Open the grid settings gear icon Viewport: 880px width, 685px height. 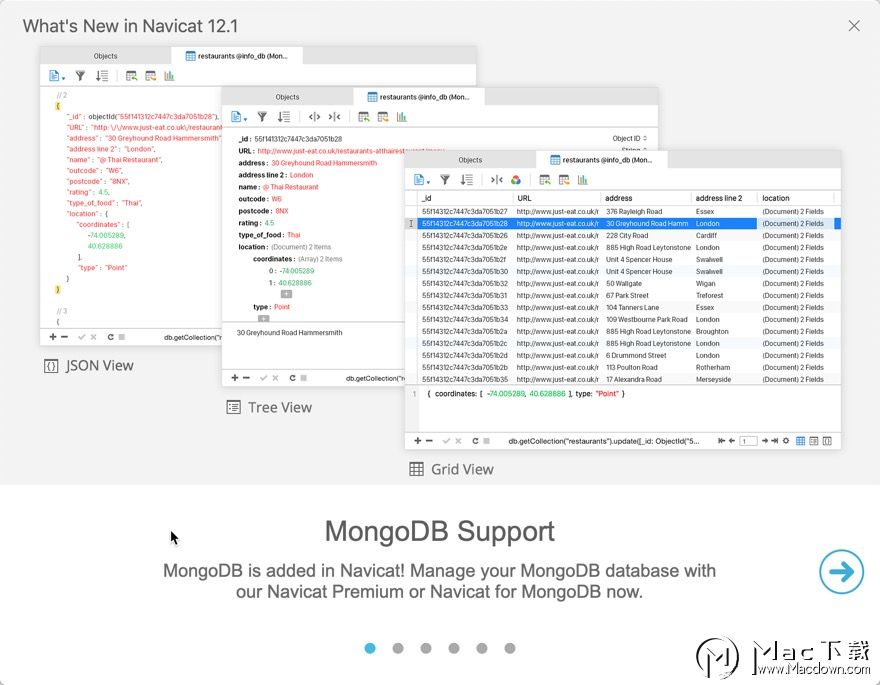[x=786, y=441]
